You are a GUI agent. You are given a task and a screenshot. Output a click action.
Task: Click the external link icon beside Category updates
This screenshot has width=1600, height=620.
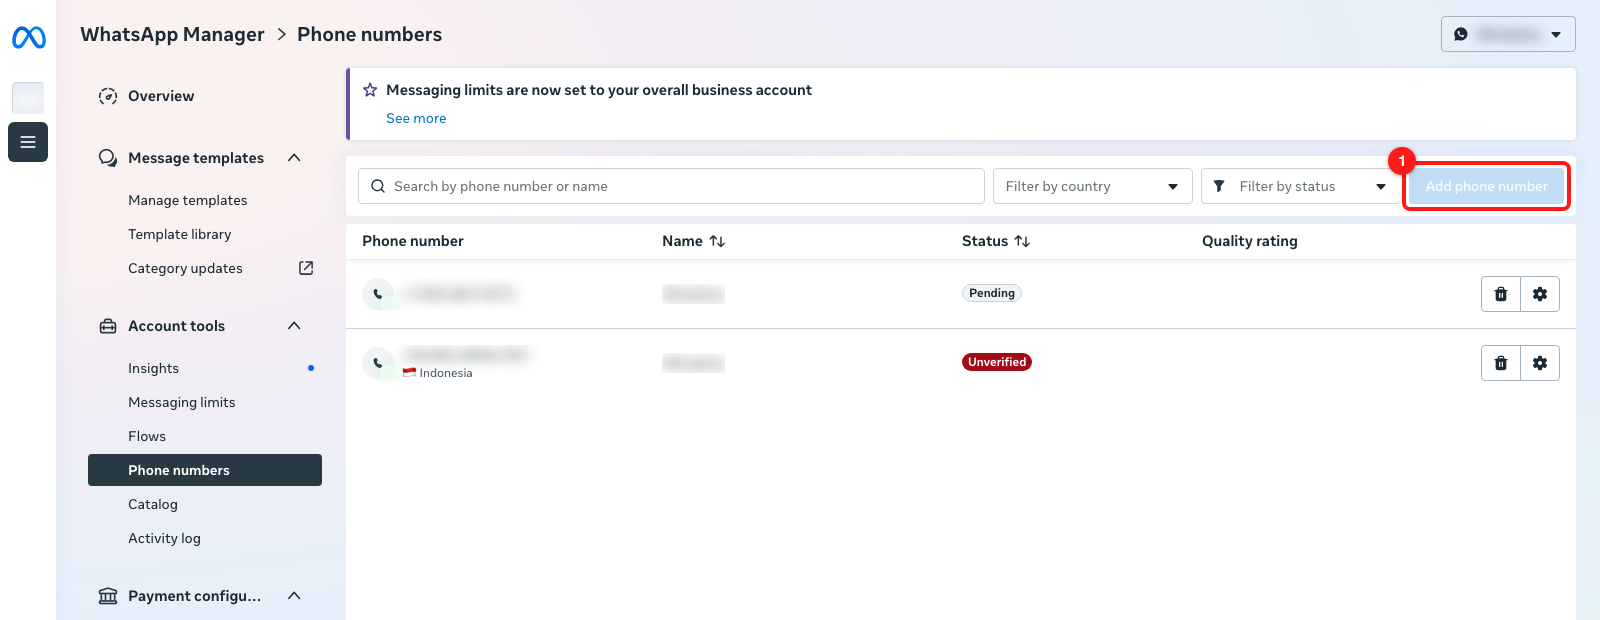tap(306, 268)
